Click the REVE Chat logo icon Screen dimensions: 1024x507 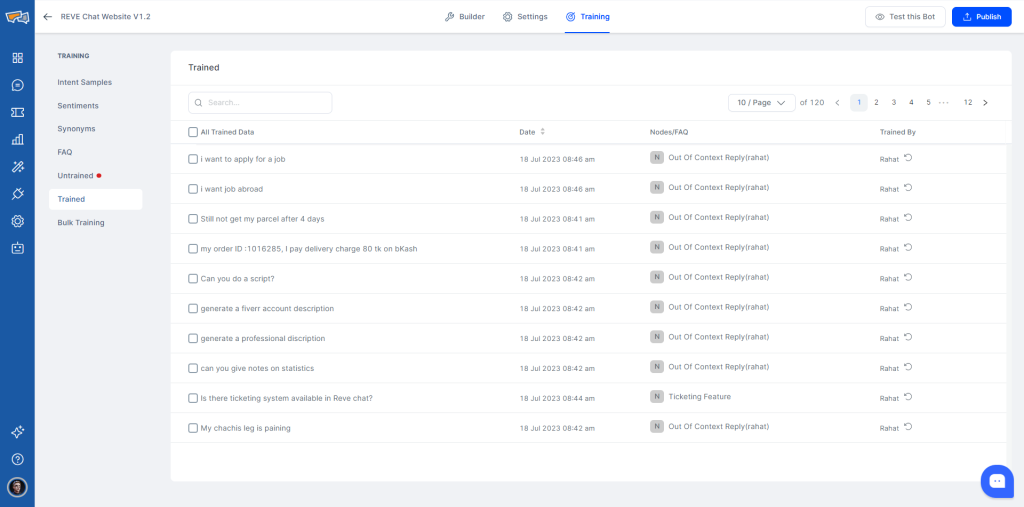tap(18, 17)
